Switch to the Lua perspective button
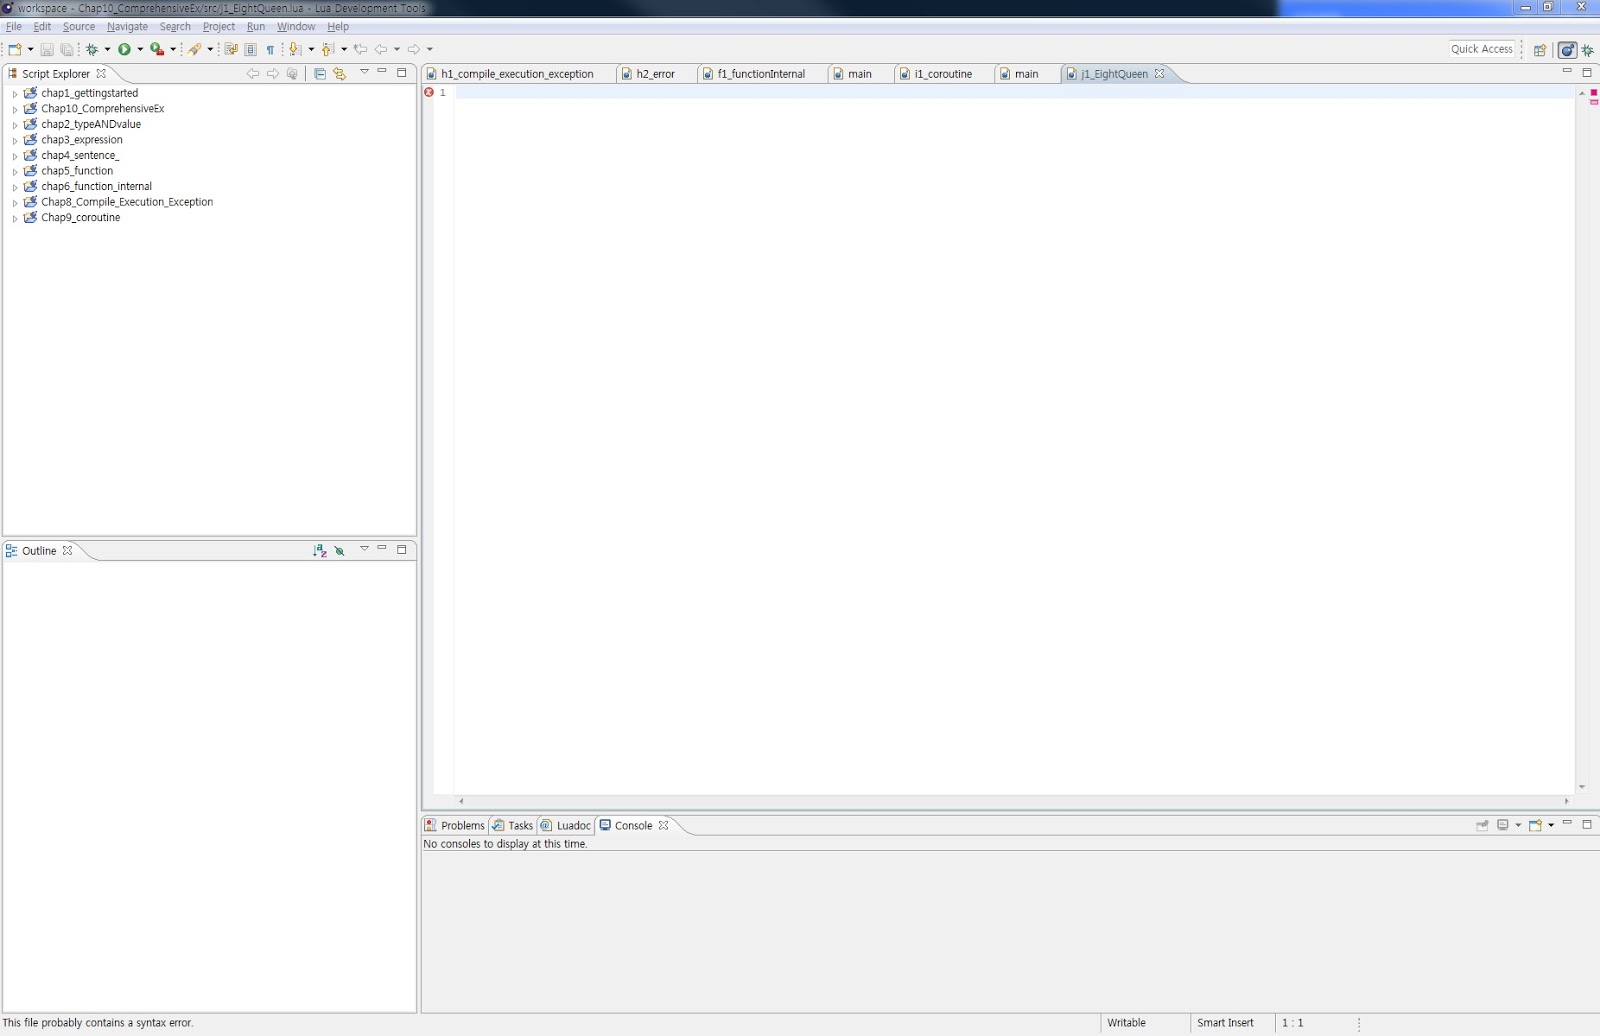Screen dimensions: 1600x1036 point(1567,50)
